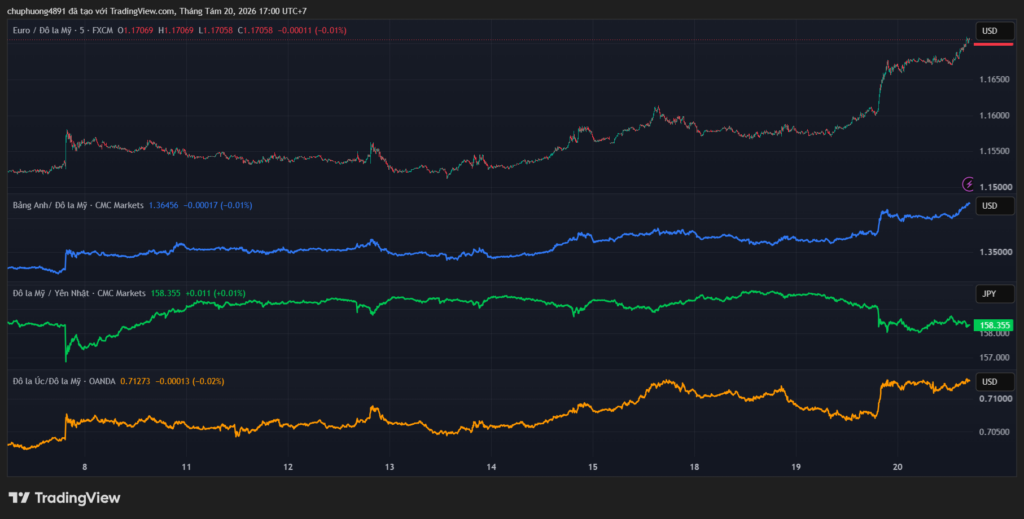Image resolution: width=1024 pixels, height=519 pixels.
Task: Click 'Bảng Anh/ Đô la Mỹ · CMC Markets' legend
Action: (x=78, y=205)
